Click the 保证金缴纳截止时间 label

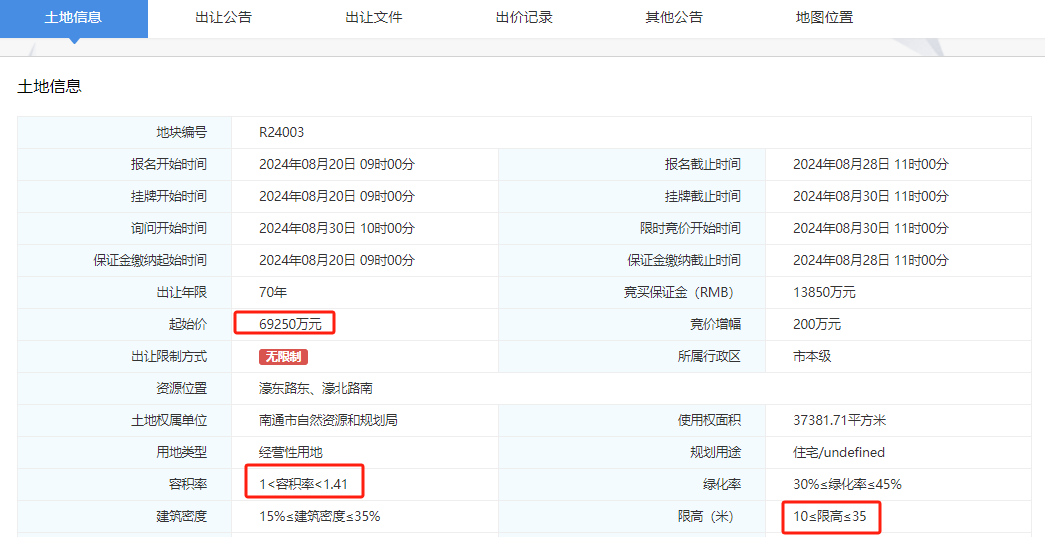tap(684, 261)
